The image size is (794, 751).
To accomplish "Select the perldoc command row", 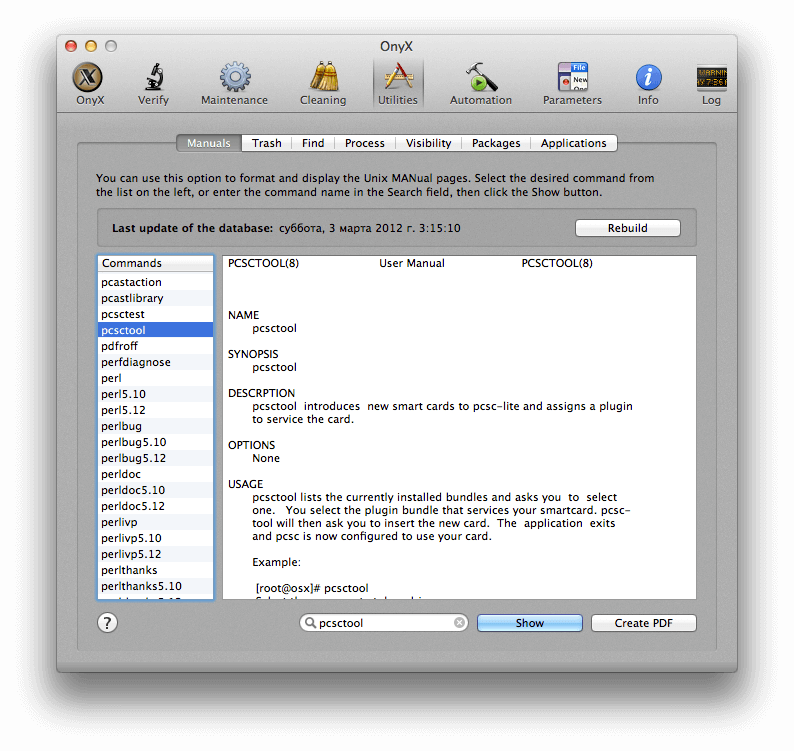I will [x=155, y=474].
